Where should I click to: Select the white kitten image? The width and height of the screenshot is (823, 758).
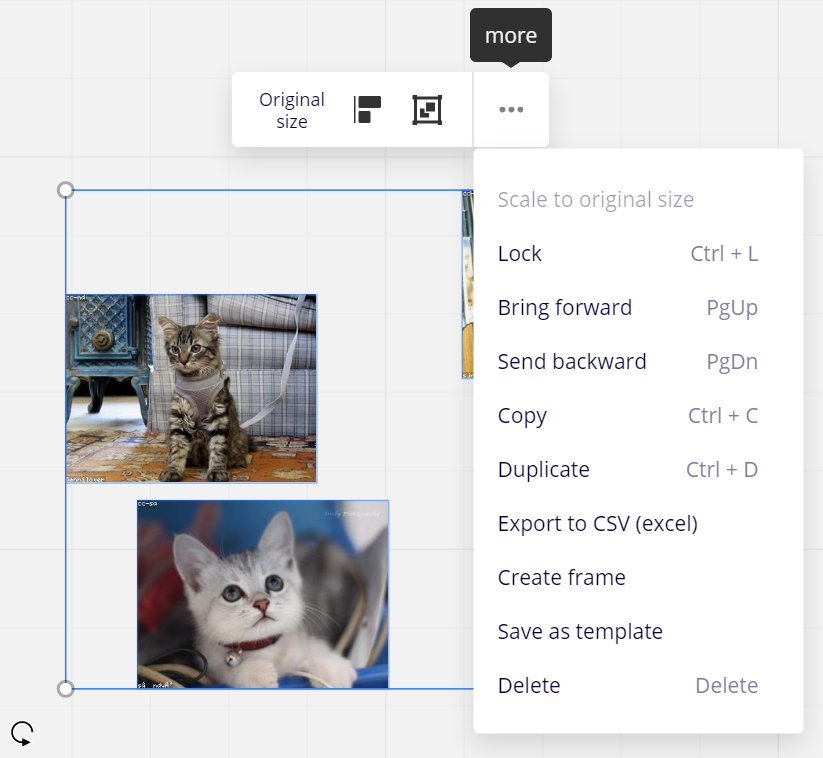(x=262, y=594)
